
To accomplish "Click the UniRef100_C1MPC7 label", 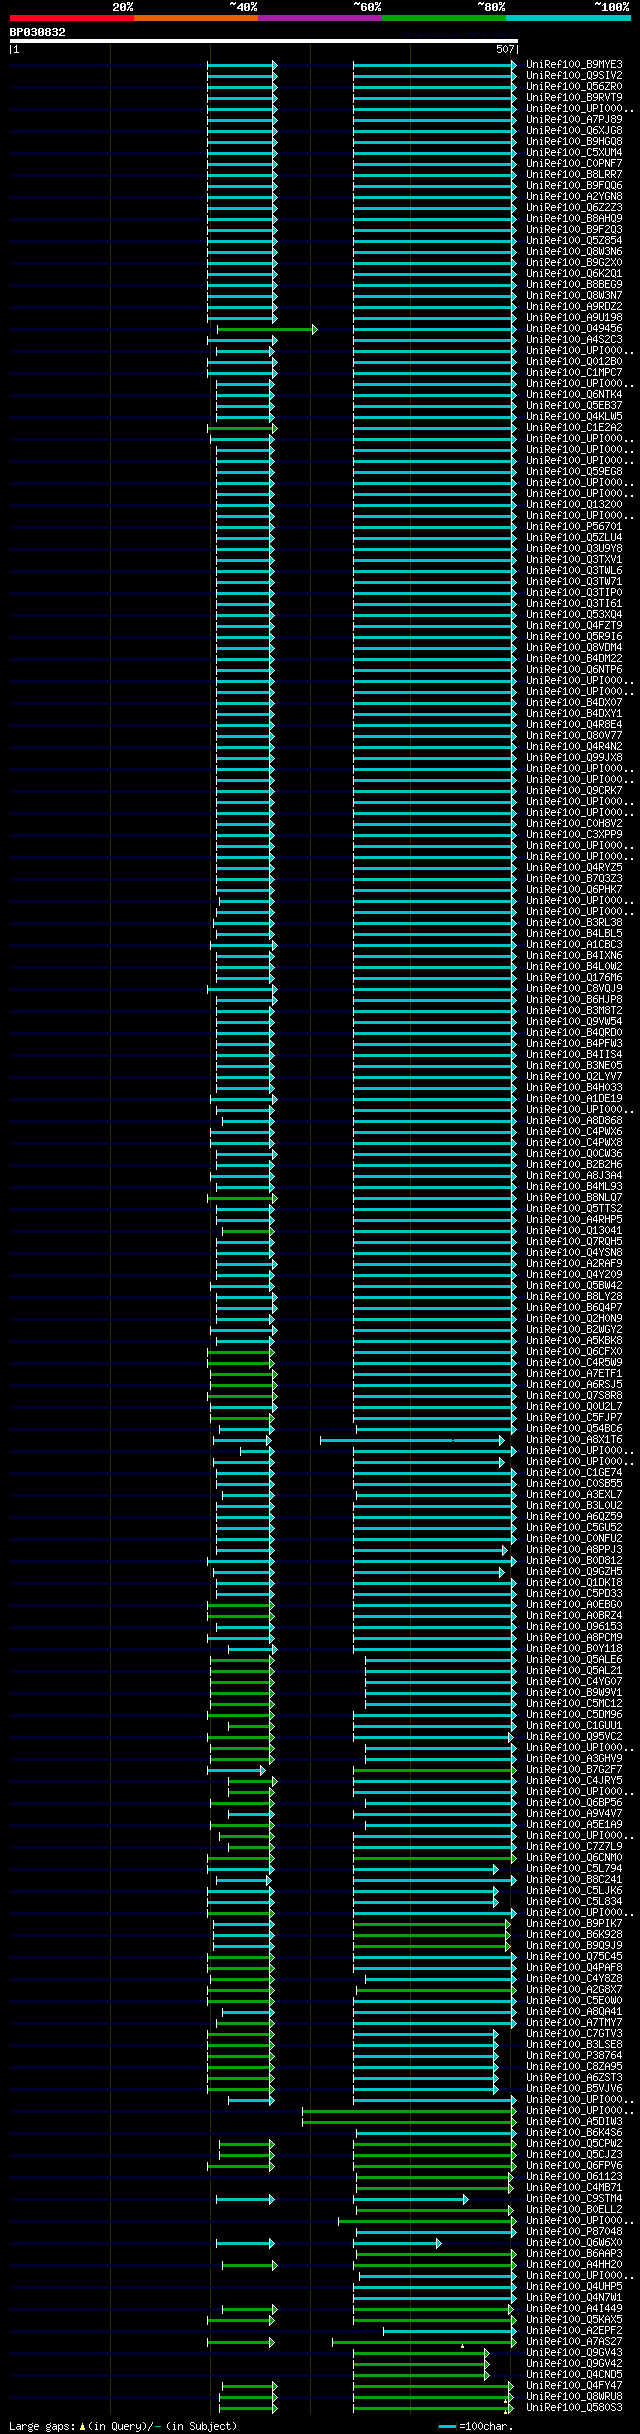I will point(574,373).
